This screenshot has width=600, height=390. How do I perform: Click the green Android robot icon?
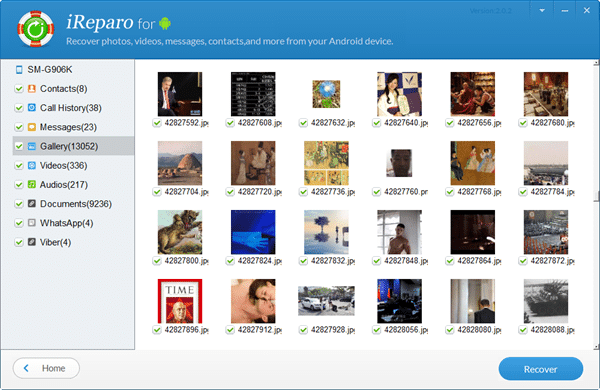(x=165, y=24)
